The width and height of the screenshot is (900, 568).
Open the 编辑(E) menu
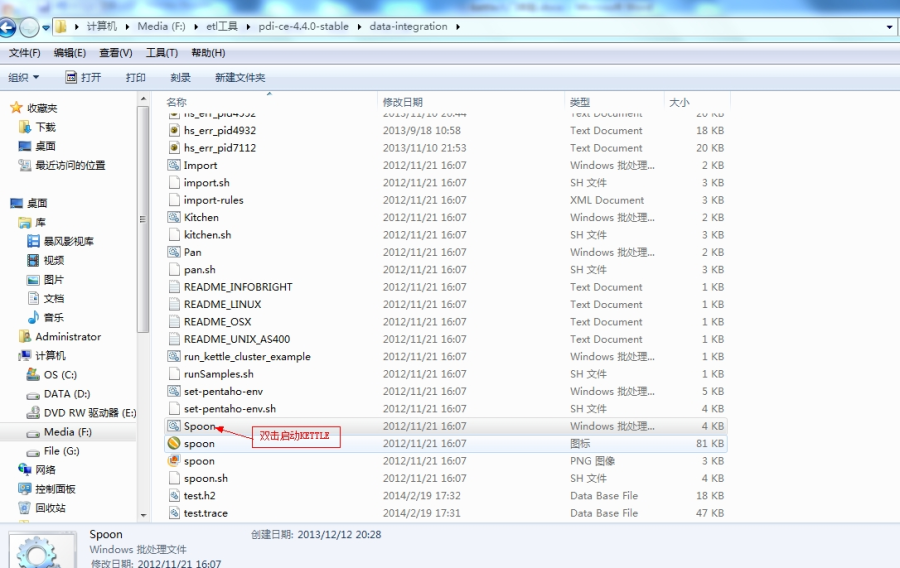(x=70, y=53)
